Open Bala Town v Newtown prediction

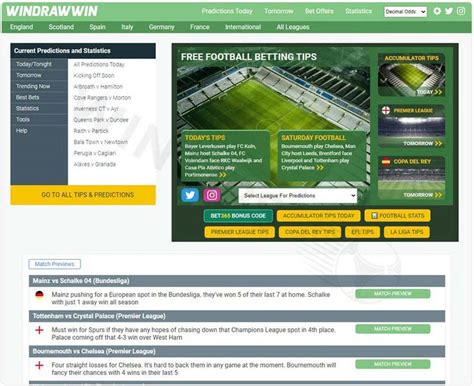[x=100, y=142]
